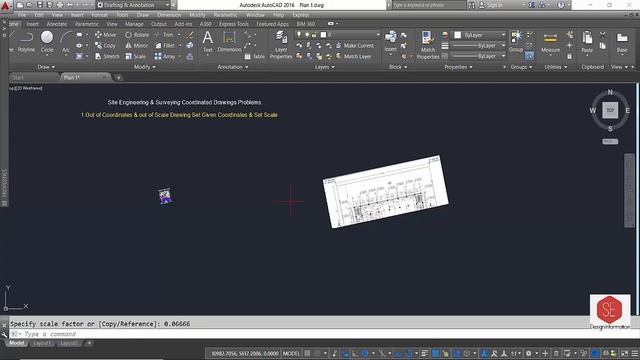
Task: Activate the Move command
Action: pyautogui.click(x=105, y=35)
